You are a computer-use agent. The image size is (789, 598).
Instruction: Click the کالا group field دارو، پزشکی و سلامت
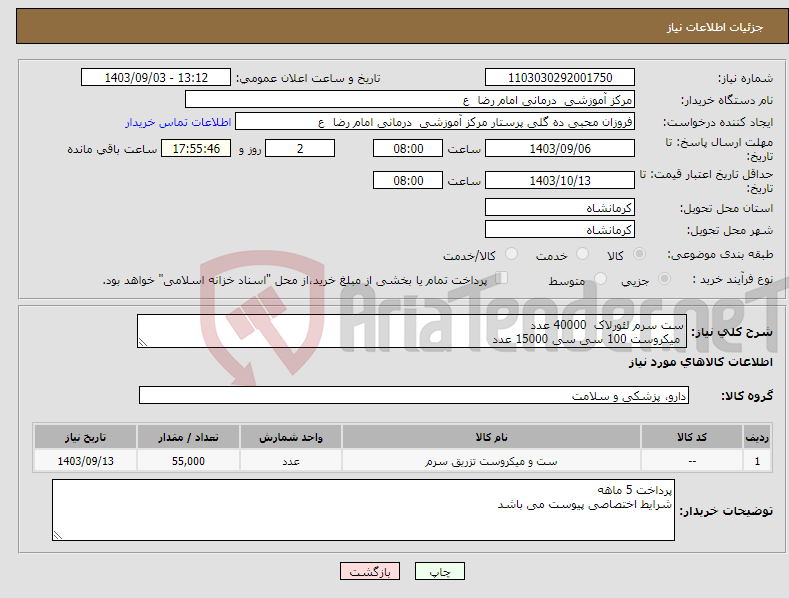[x=414, y=396]
